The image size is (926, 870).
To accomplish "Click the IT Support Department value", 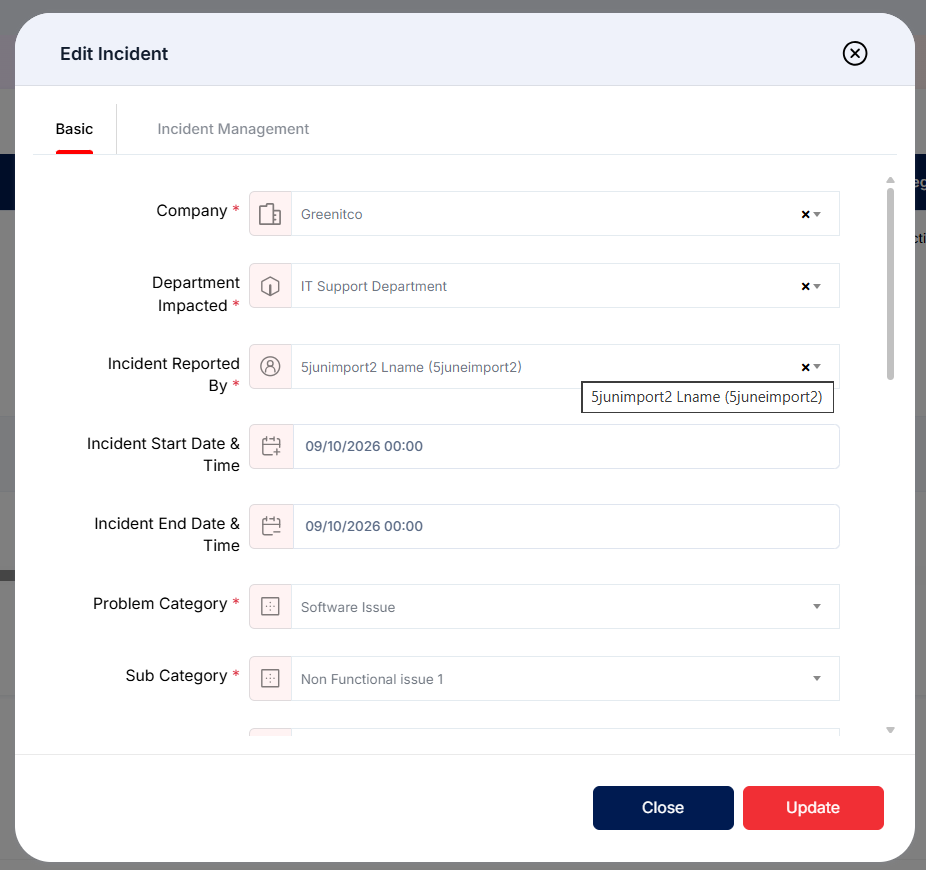I will [373, 286].
